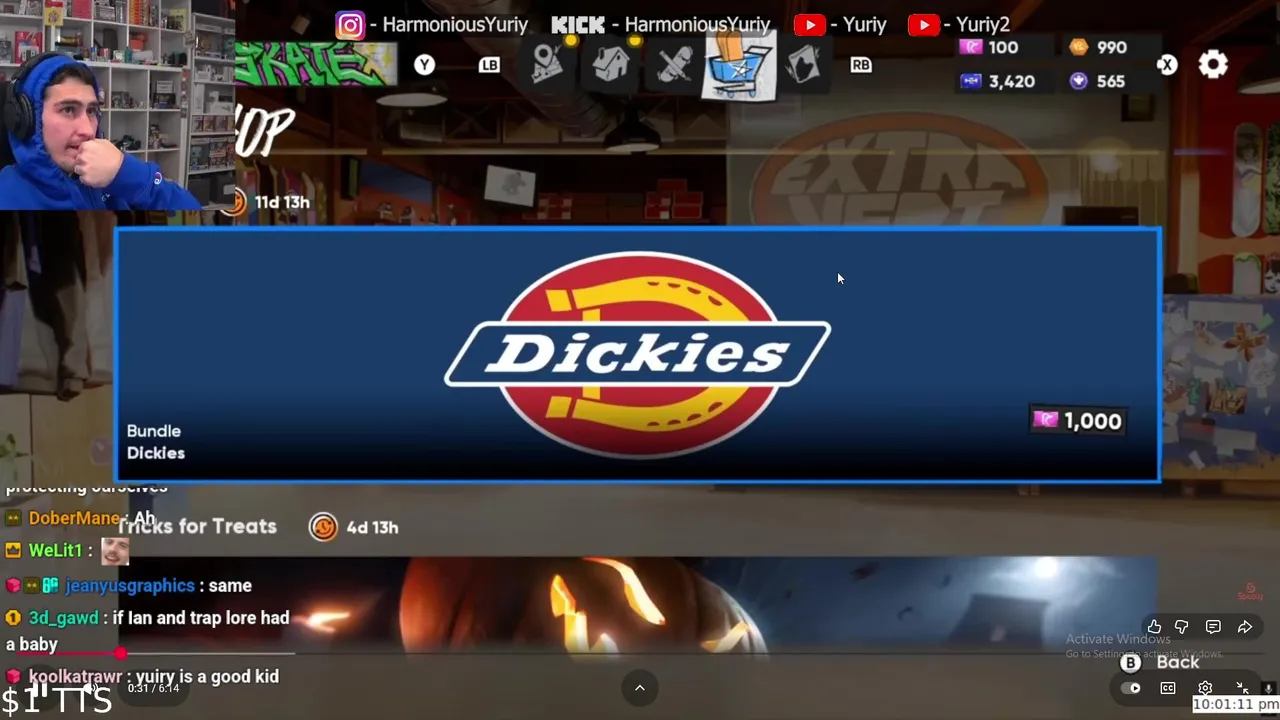Click the orange coin balance 990
This screenshot has width=1280, height=720.
1098,47
